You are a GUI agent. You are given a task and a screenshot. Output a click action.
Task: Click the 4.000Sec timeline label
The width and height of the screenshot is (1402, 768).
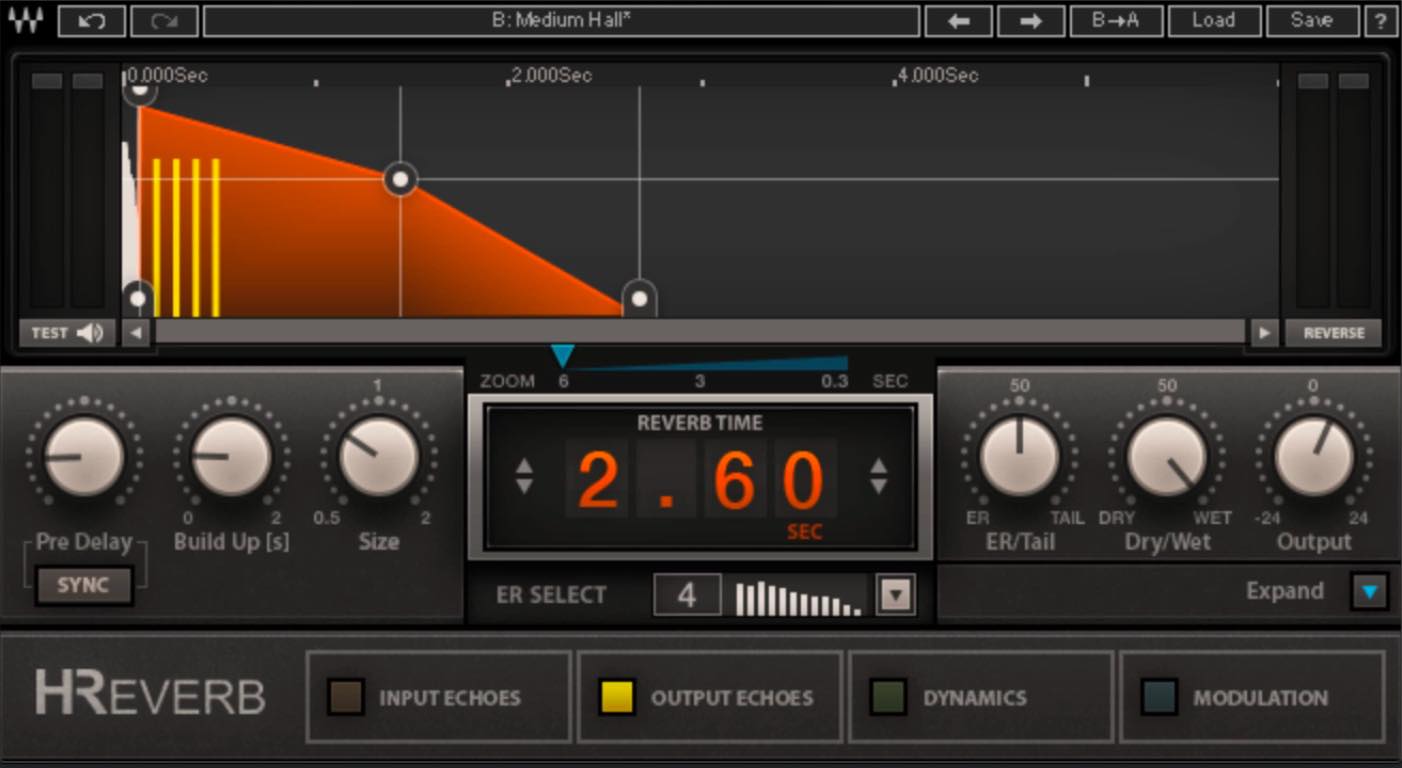[938, 75]
